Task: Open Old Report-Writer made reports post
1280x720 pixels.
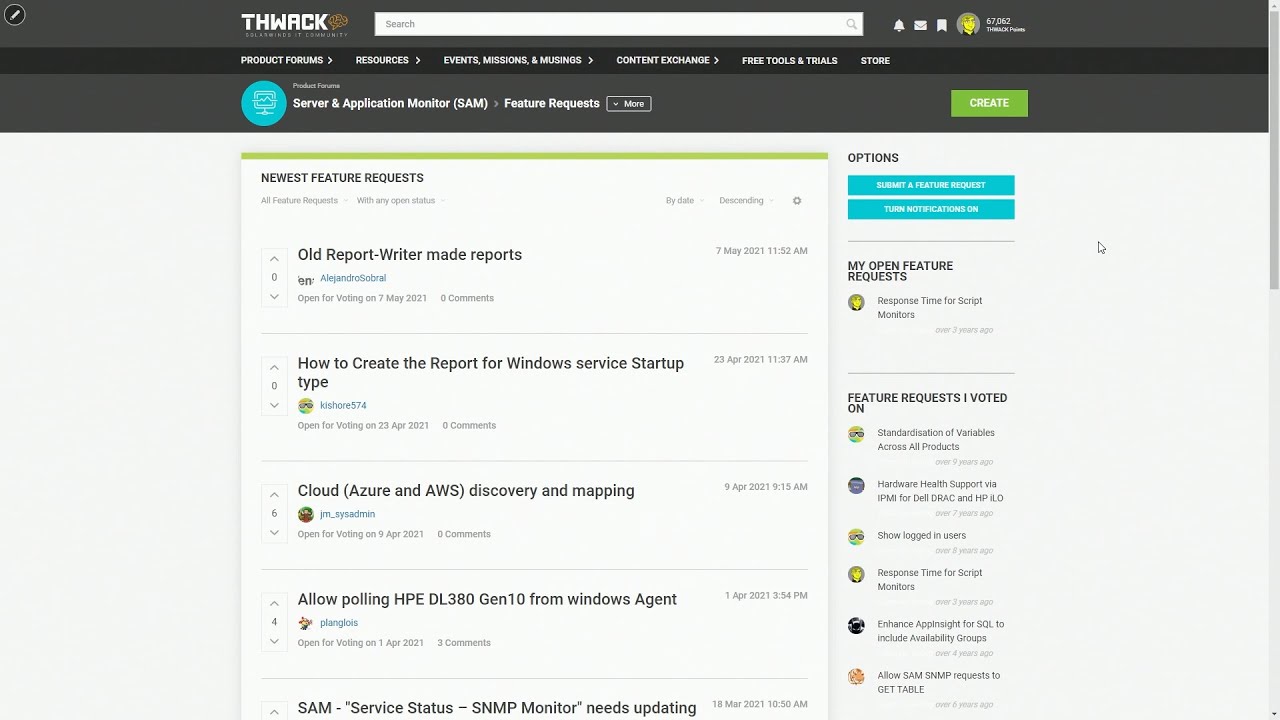Action: 410,255
